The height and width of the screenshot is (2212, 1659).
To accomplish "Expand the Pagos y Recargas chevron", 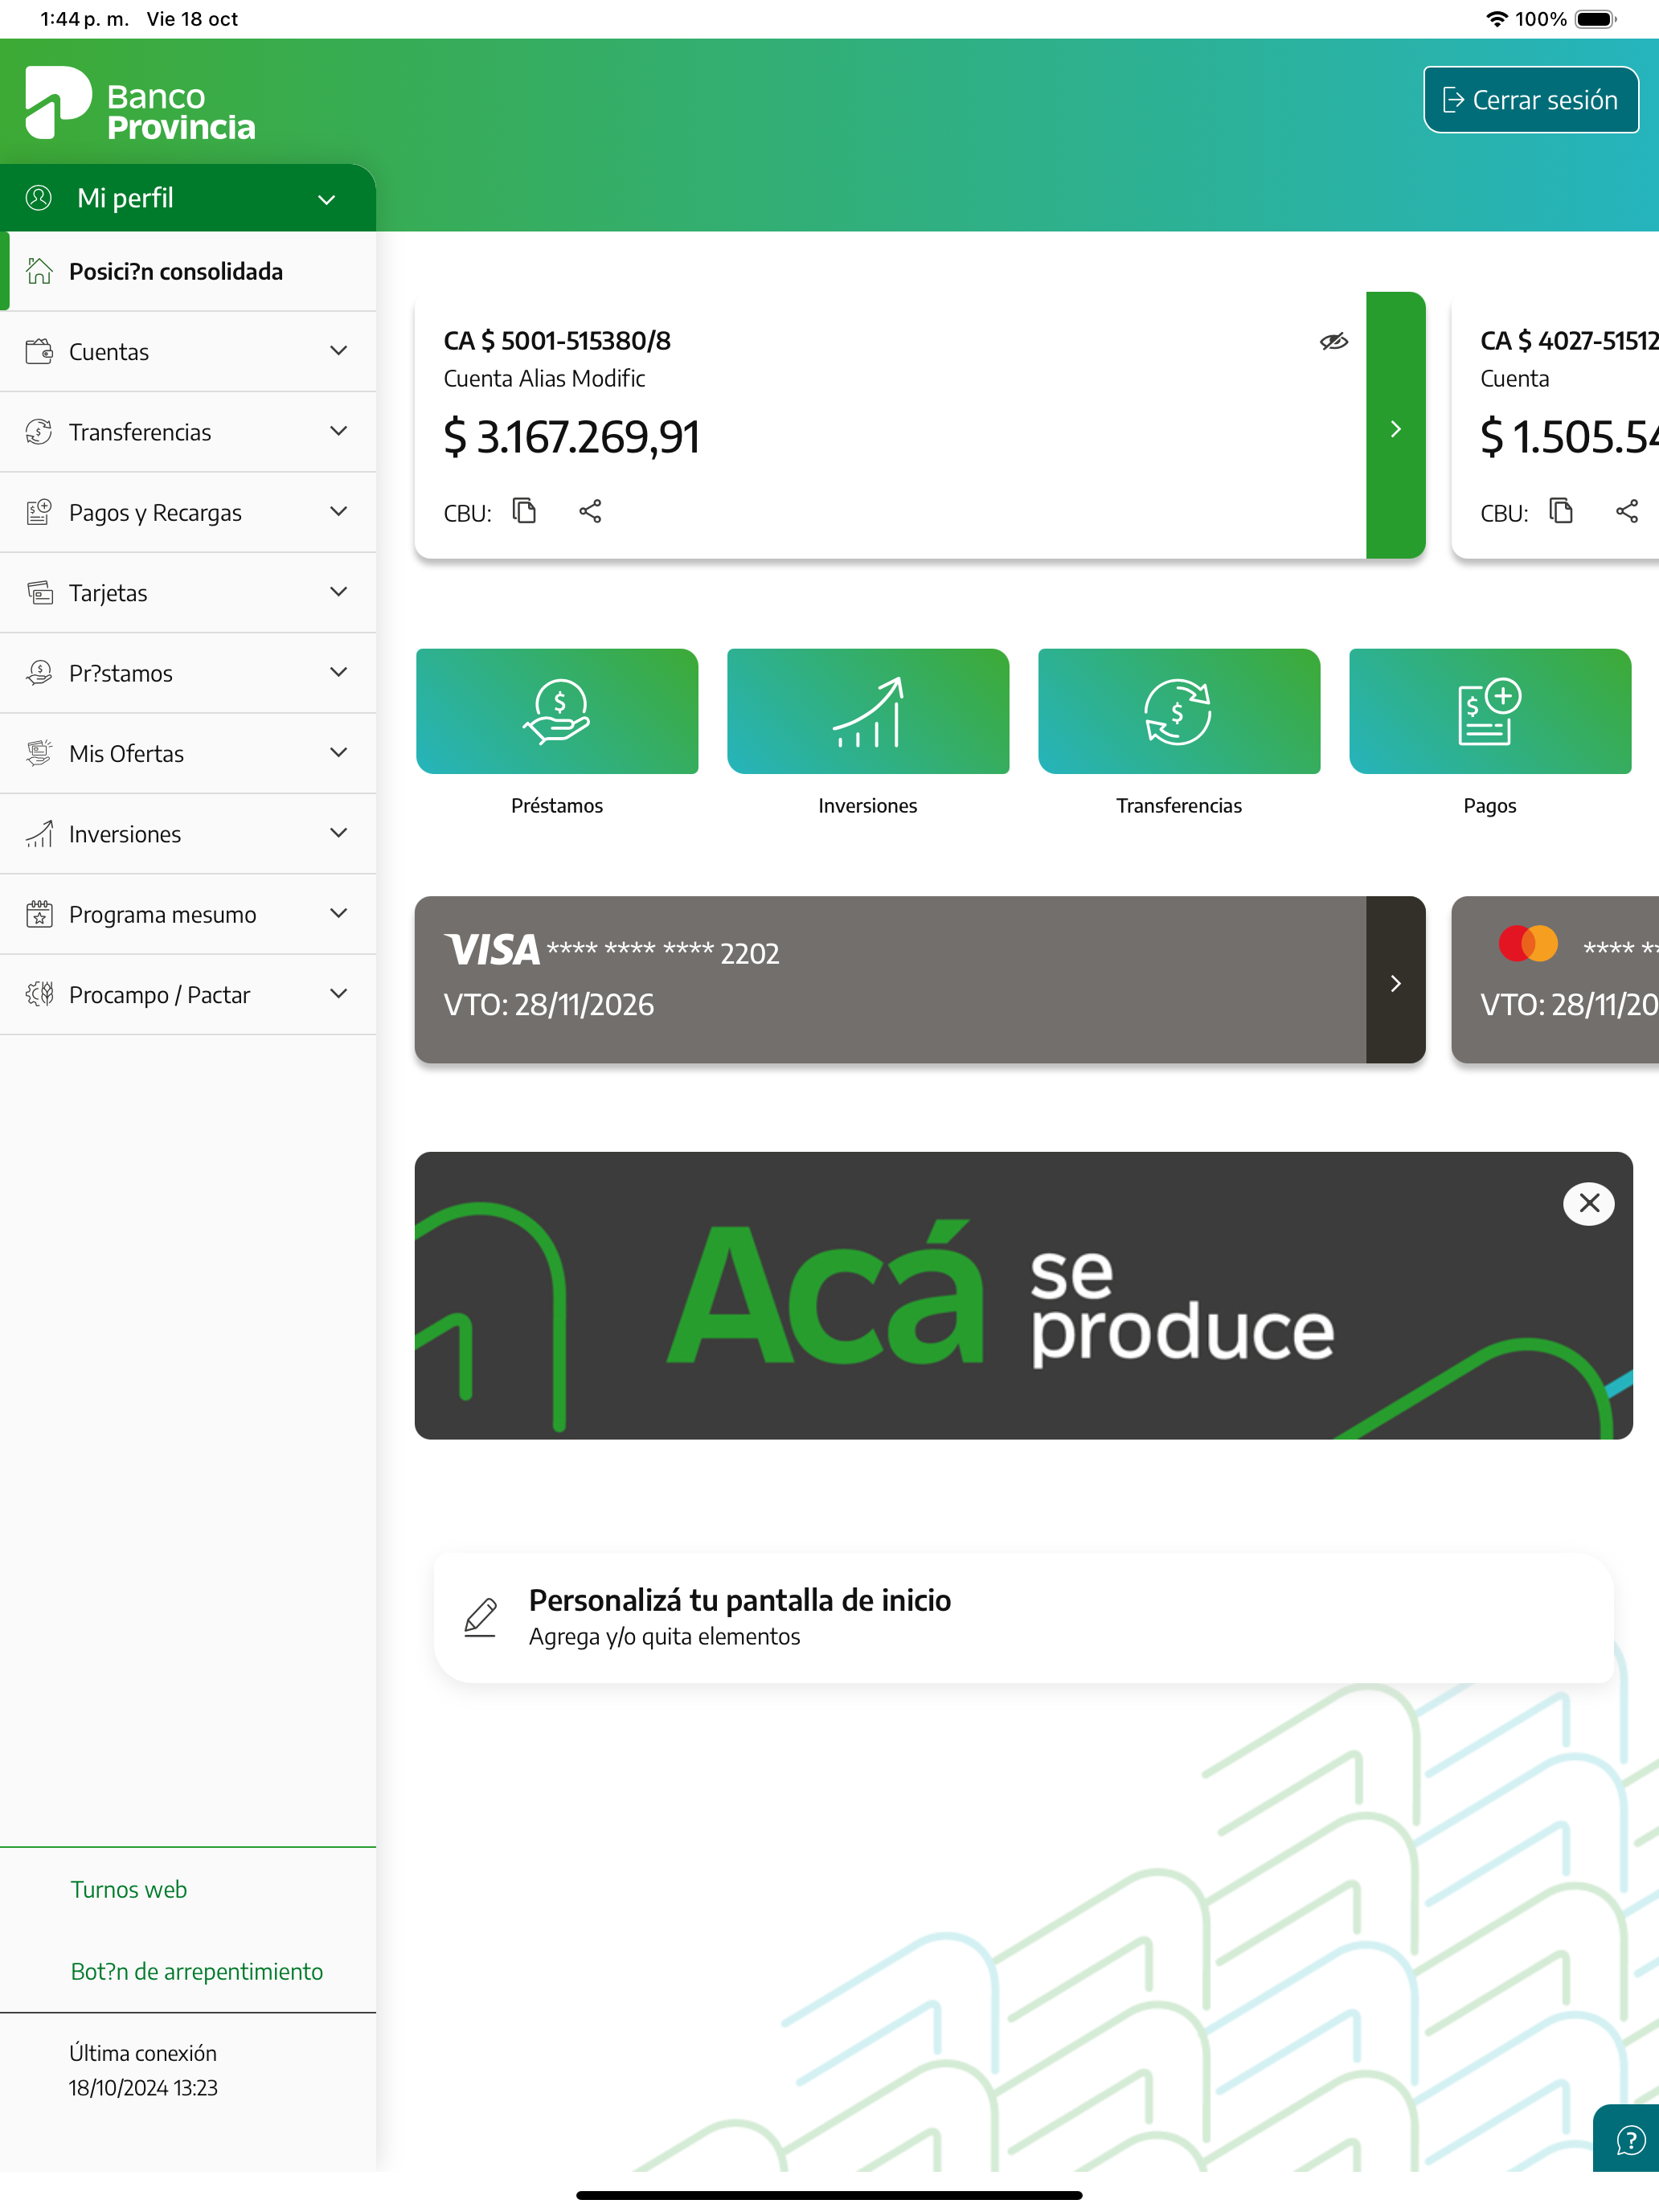I will [339, 512].
